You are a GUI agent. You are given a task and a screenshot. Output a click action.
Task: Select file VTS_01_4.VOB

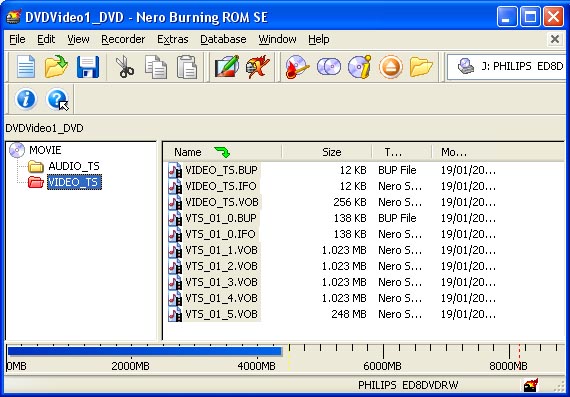coord(221,298)
